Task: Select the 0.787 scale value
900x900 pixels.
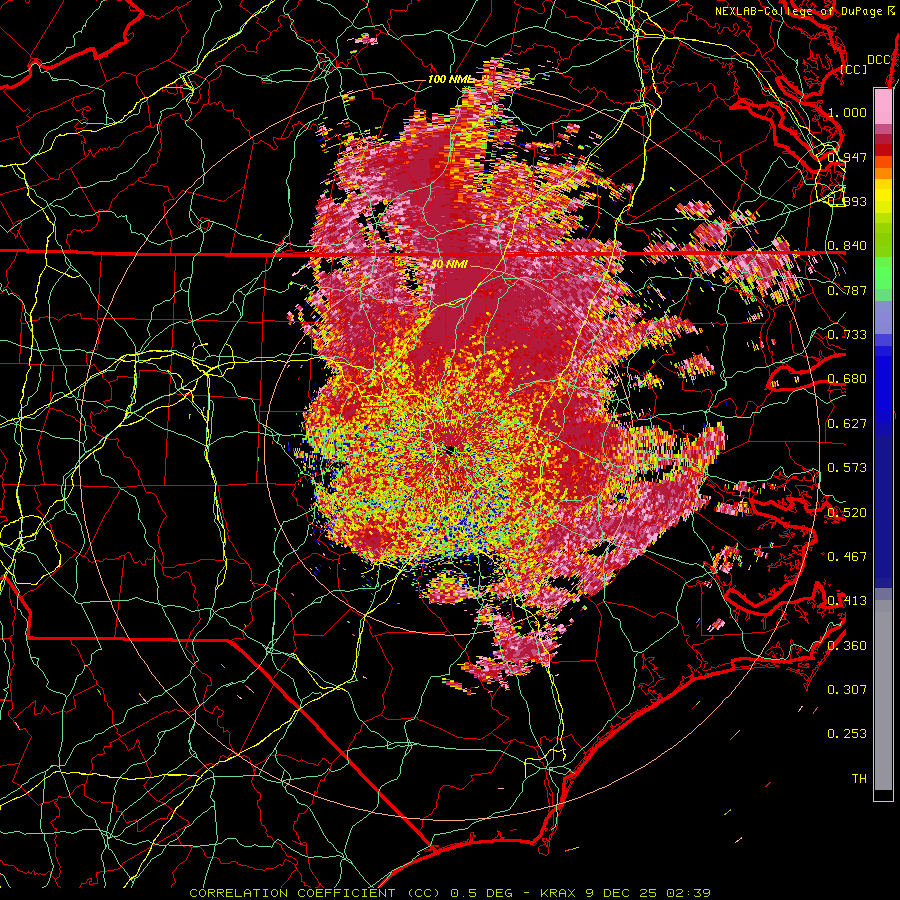Action: click(847, 290)
